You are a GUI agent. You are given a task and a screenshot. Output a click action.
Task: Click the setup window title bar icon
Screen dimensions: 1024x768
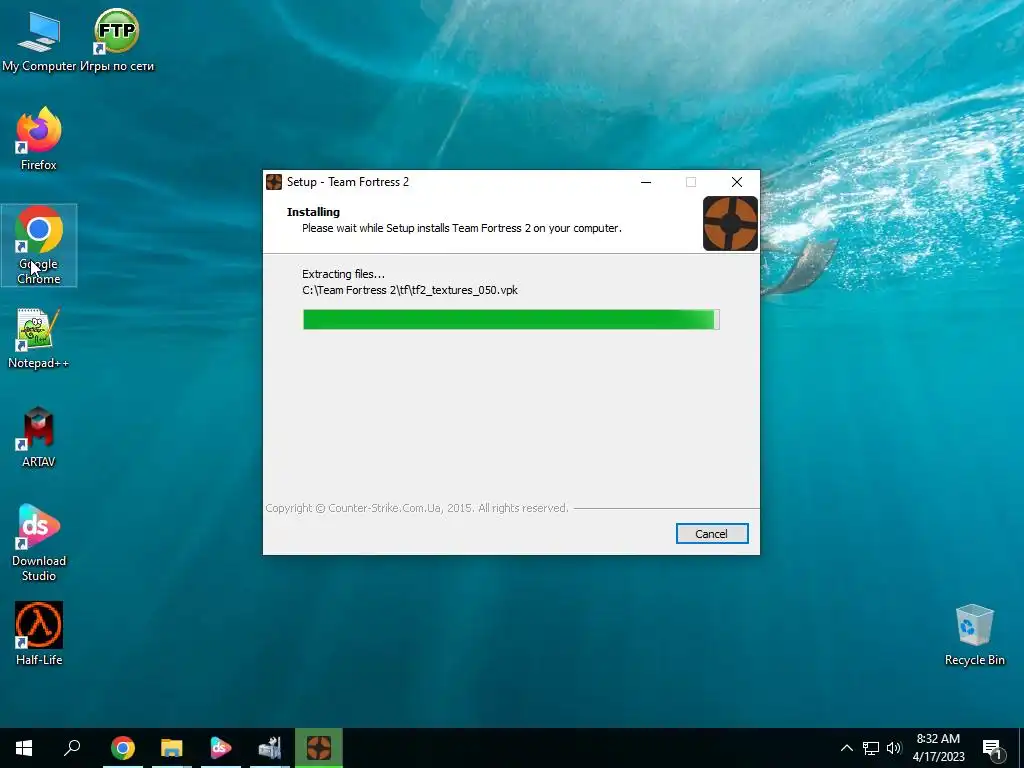click(x=274, y=182)
